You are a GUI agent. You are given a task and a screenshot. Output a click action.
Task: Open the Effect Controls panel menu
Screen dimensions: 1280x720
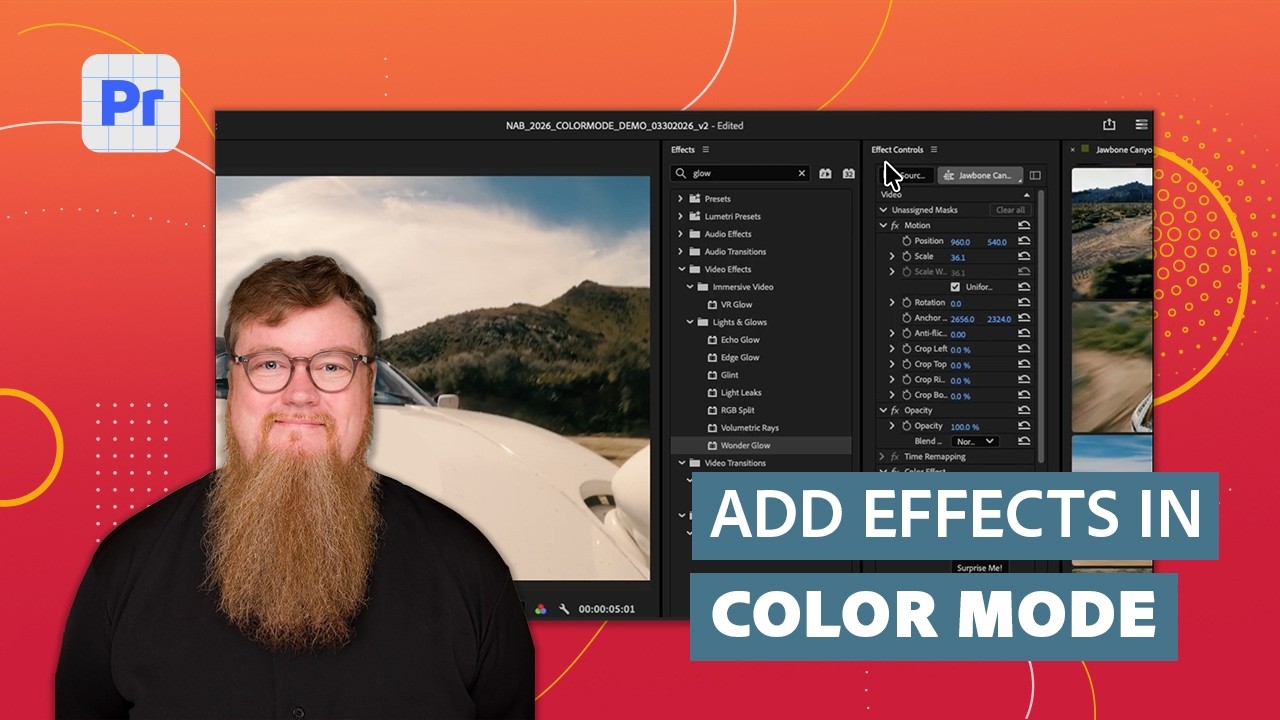[x=933, y=150]
